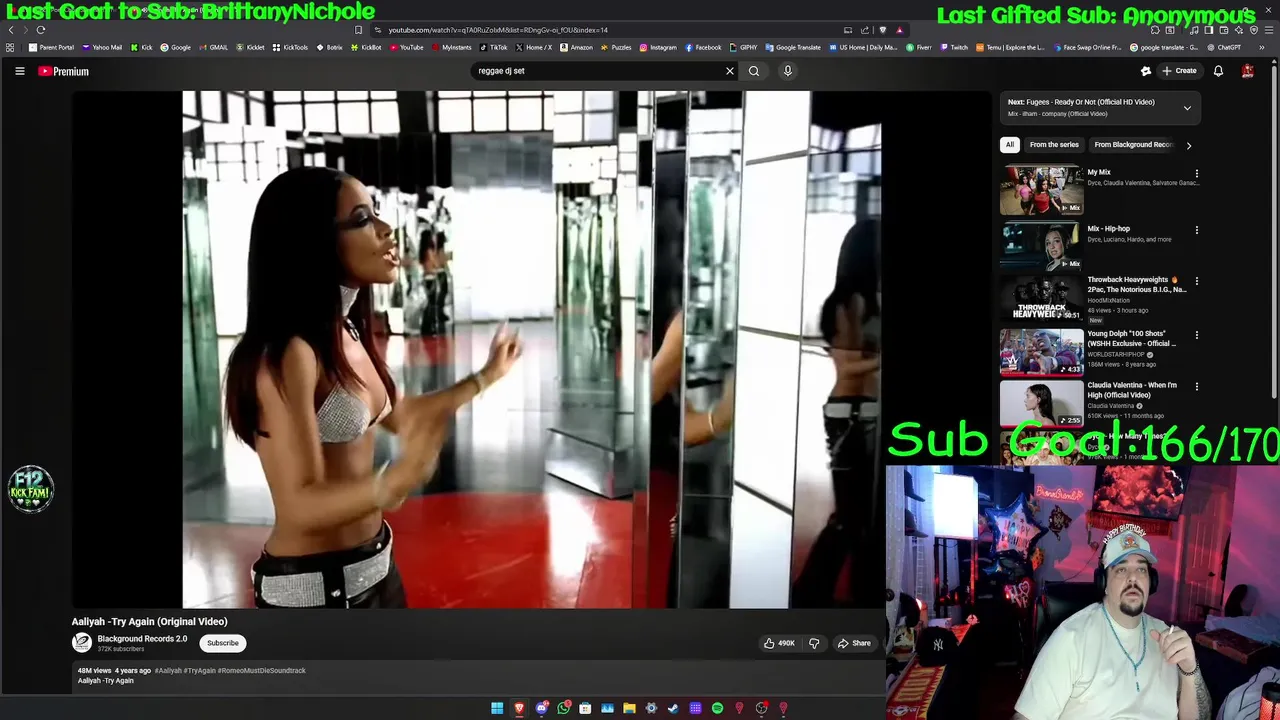Open File Explorer from taskbar
The height and width of the screenshot is (720, 1280).
click(629, 708)
